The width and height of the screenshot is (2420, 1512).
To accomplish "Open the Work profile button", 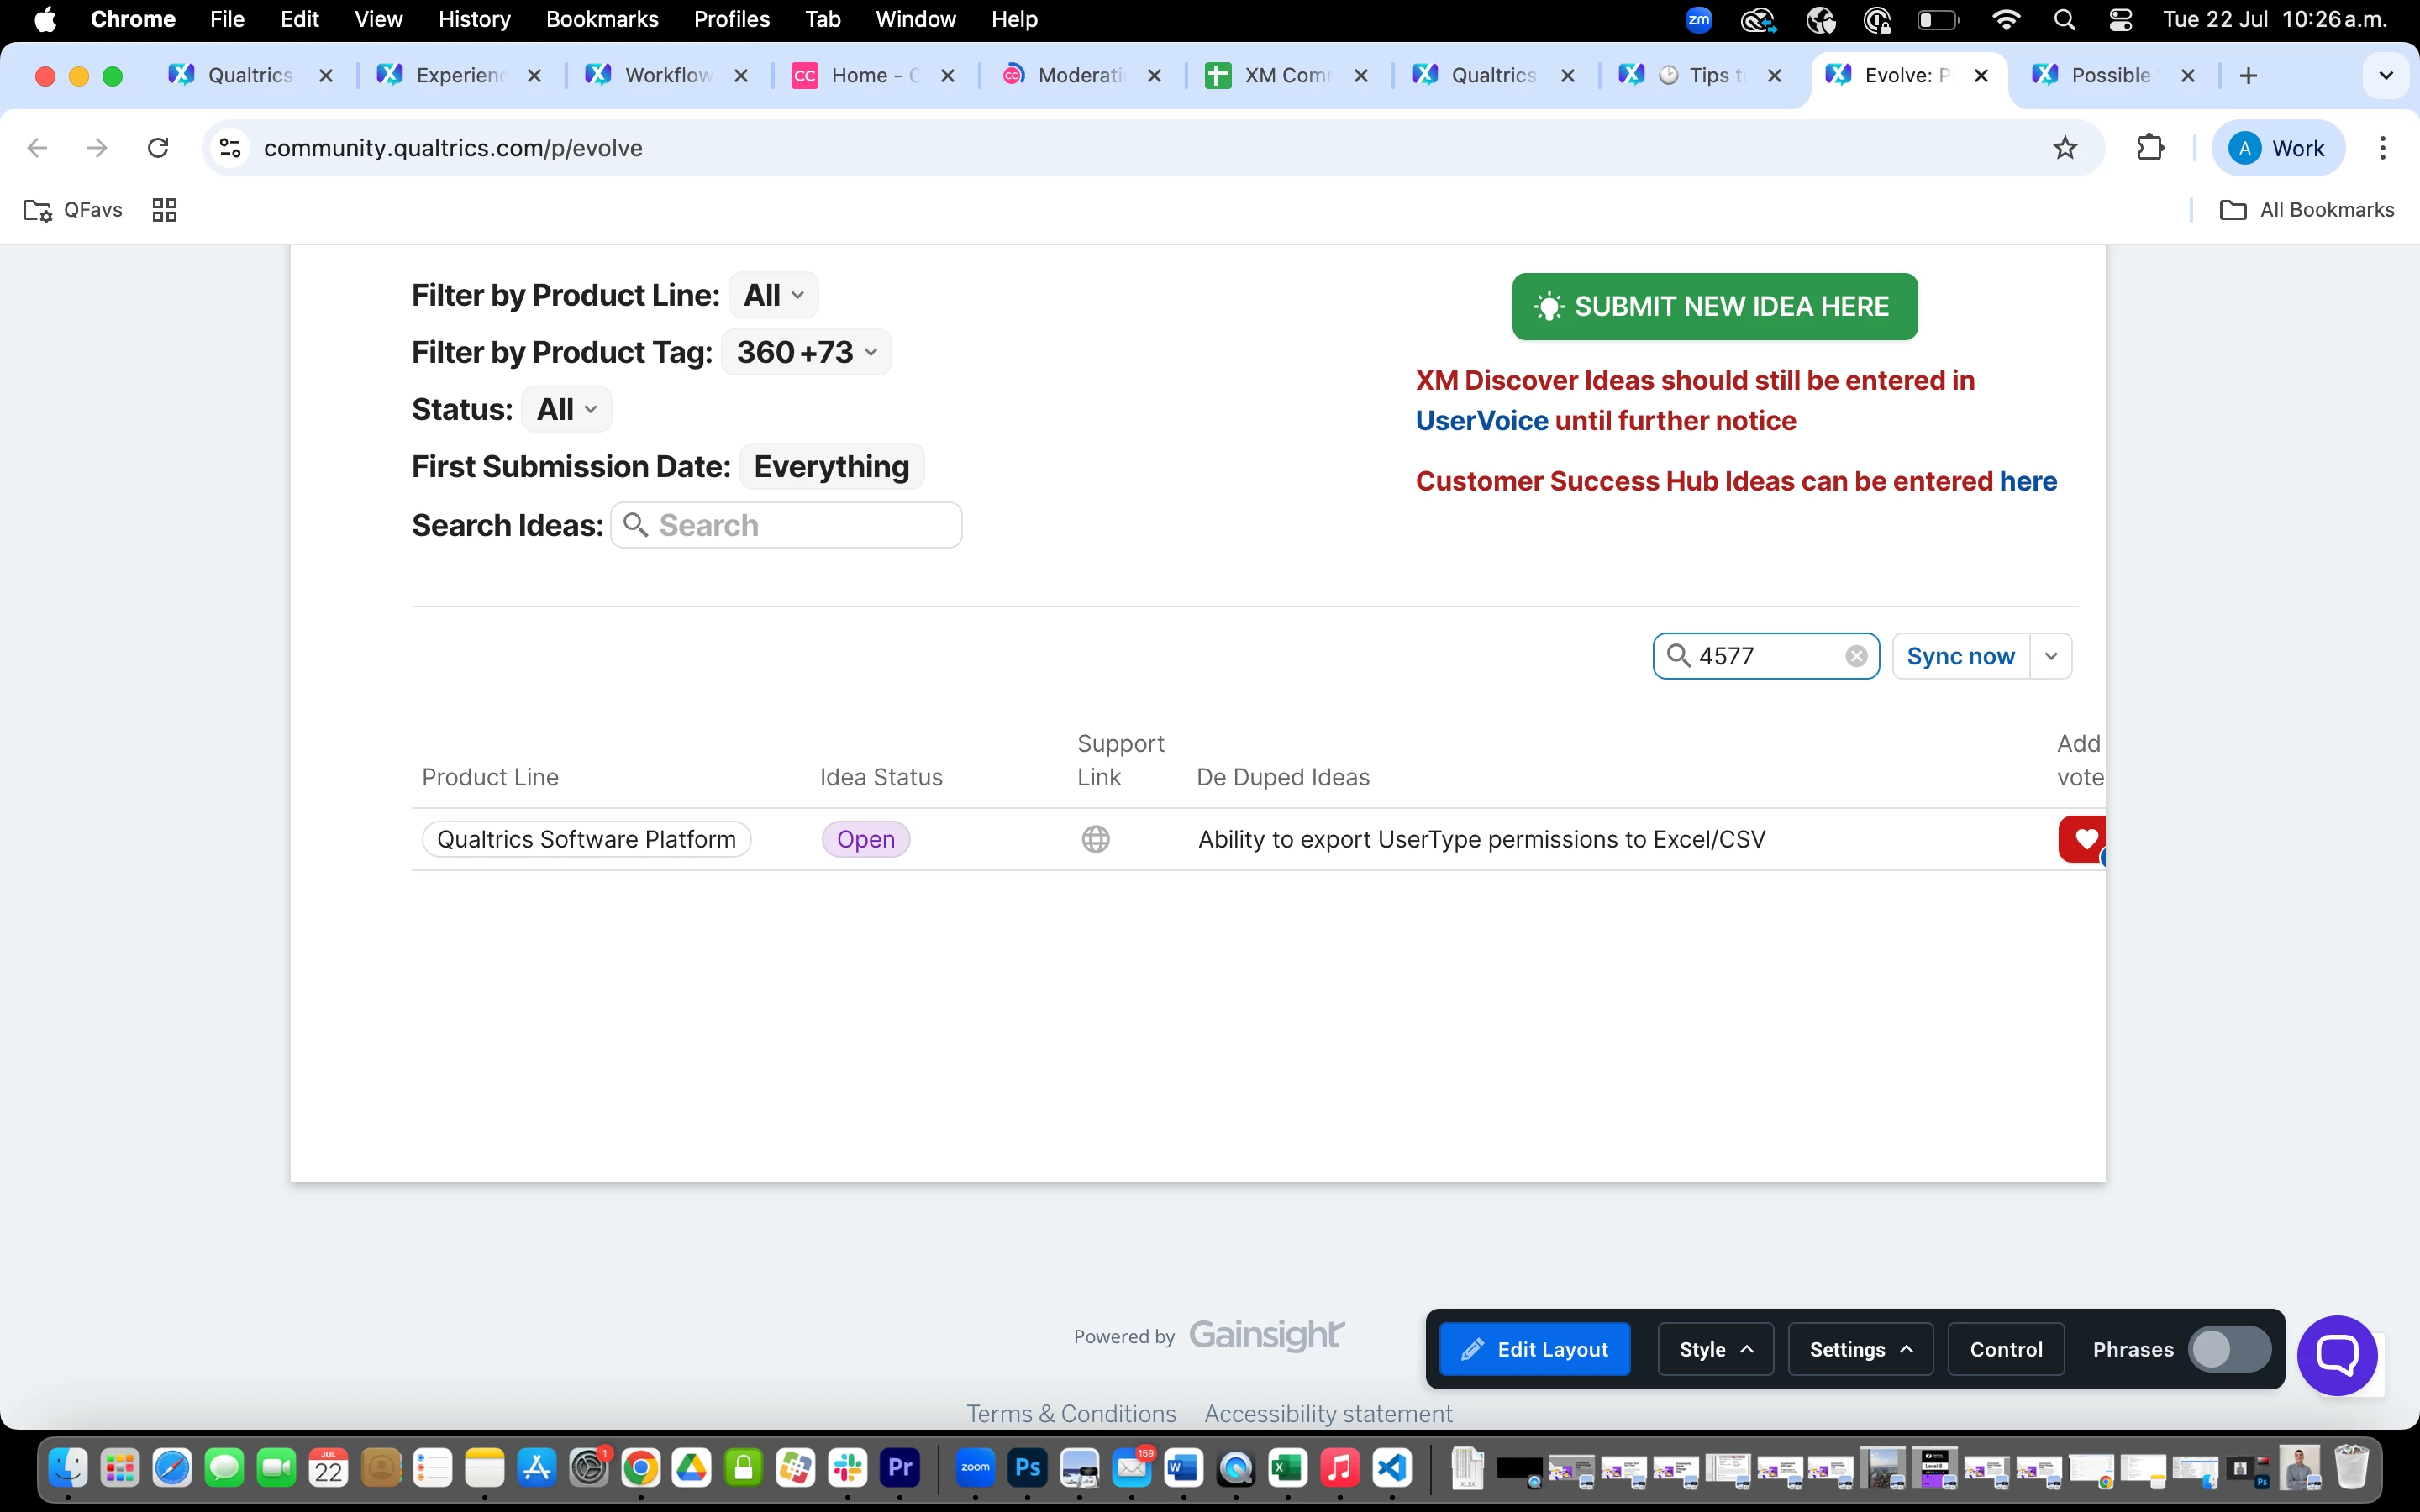I will 2277,148.
